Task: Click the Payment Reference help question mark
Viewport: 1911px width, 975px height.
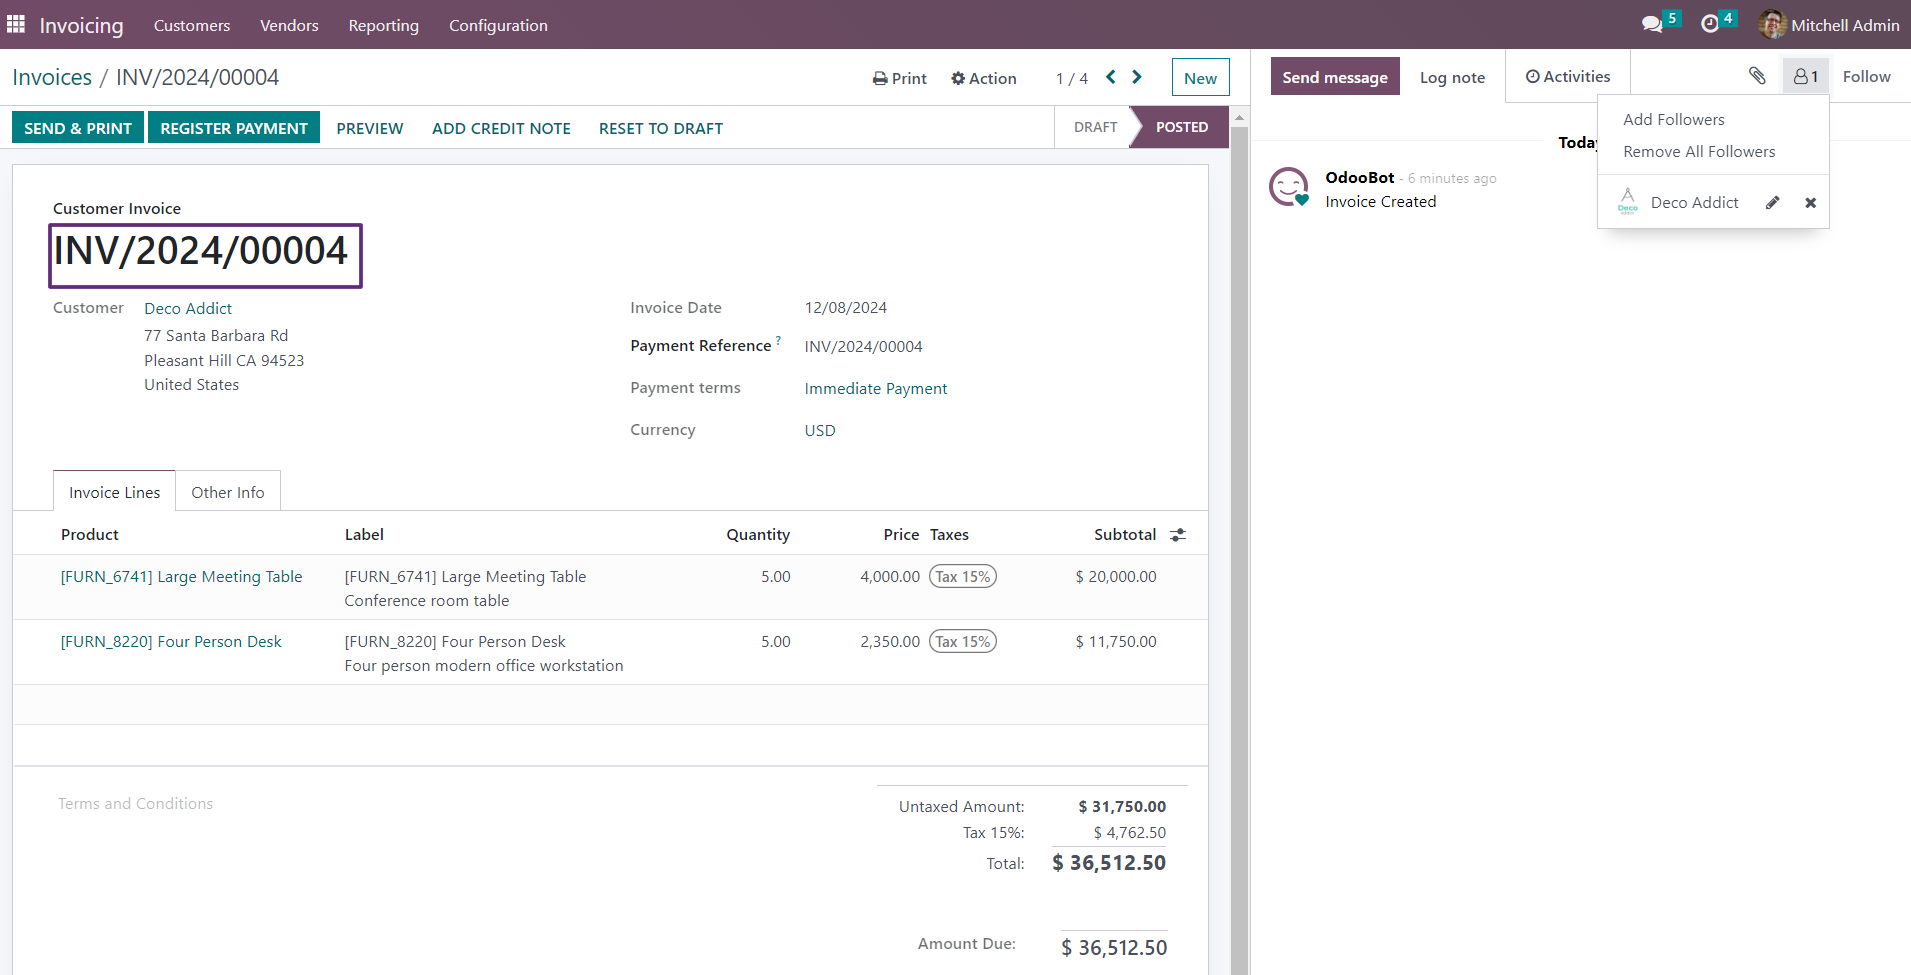Action: pos(779,340)
